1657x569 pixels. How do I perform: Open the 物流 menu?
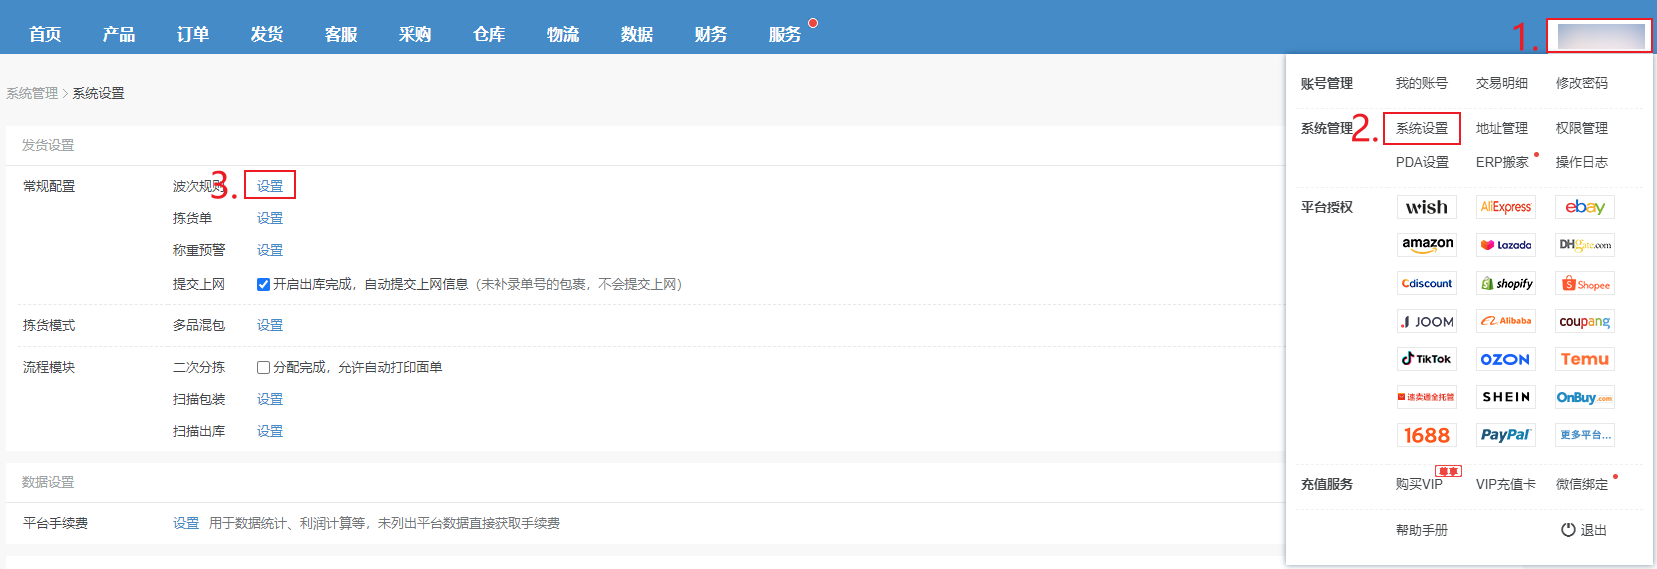tap(563, 34)
